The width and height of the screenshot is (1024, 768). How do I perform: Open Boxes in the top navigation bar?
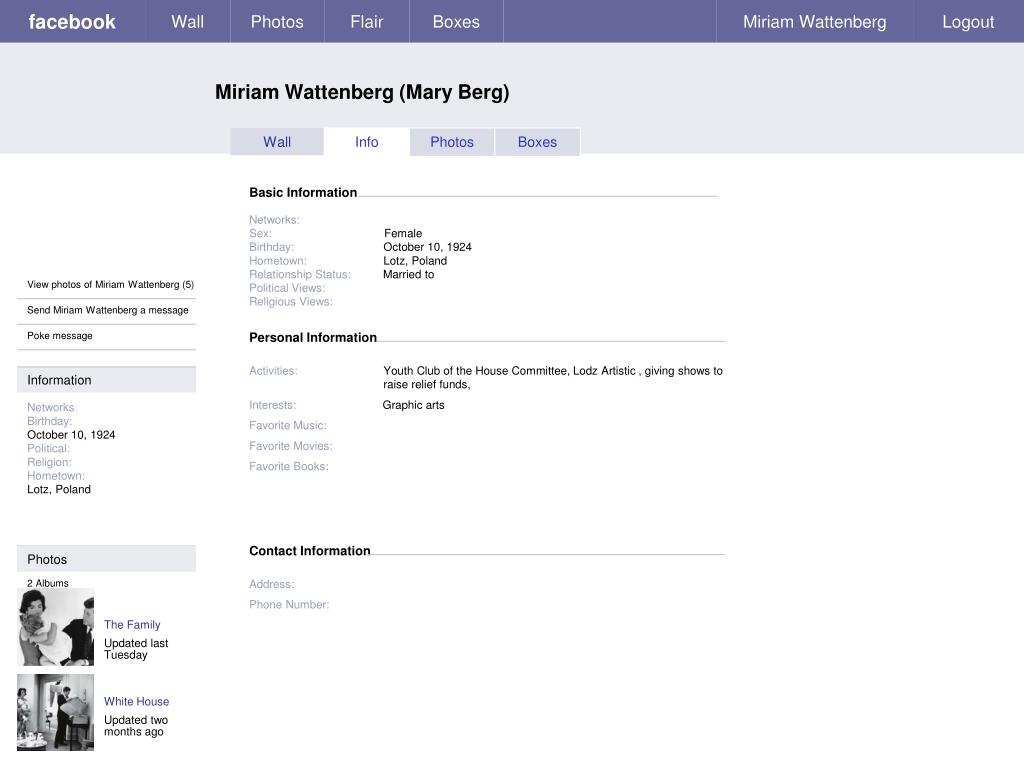tap(456, 22)
